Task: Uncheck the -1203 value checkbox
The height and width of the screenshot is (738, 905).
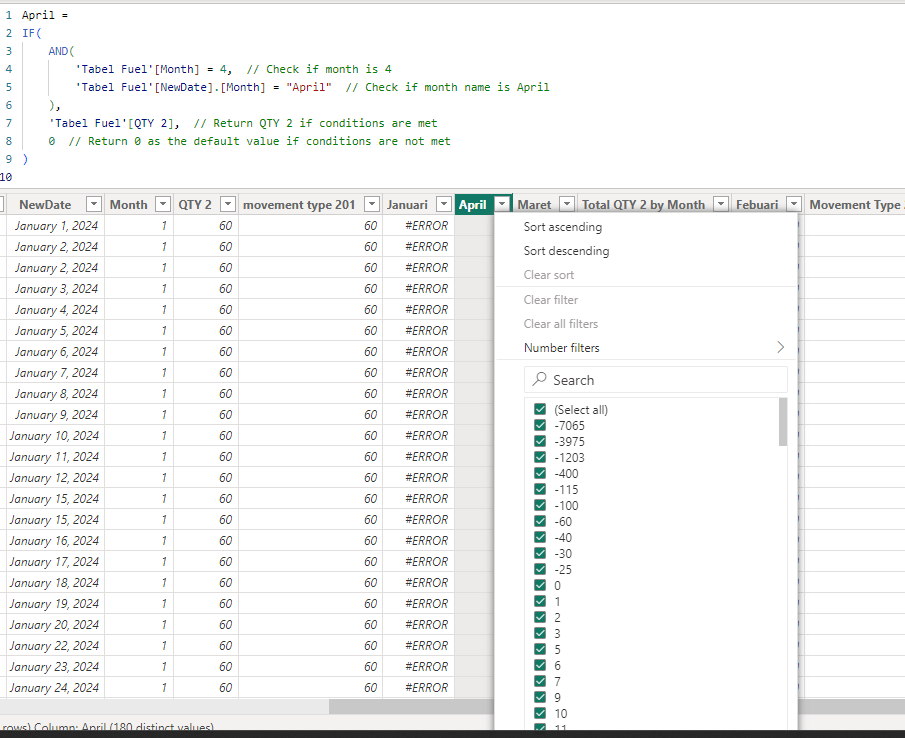Action: 540,457
